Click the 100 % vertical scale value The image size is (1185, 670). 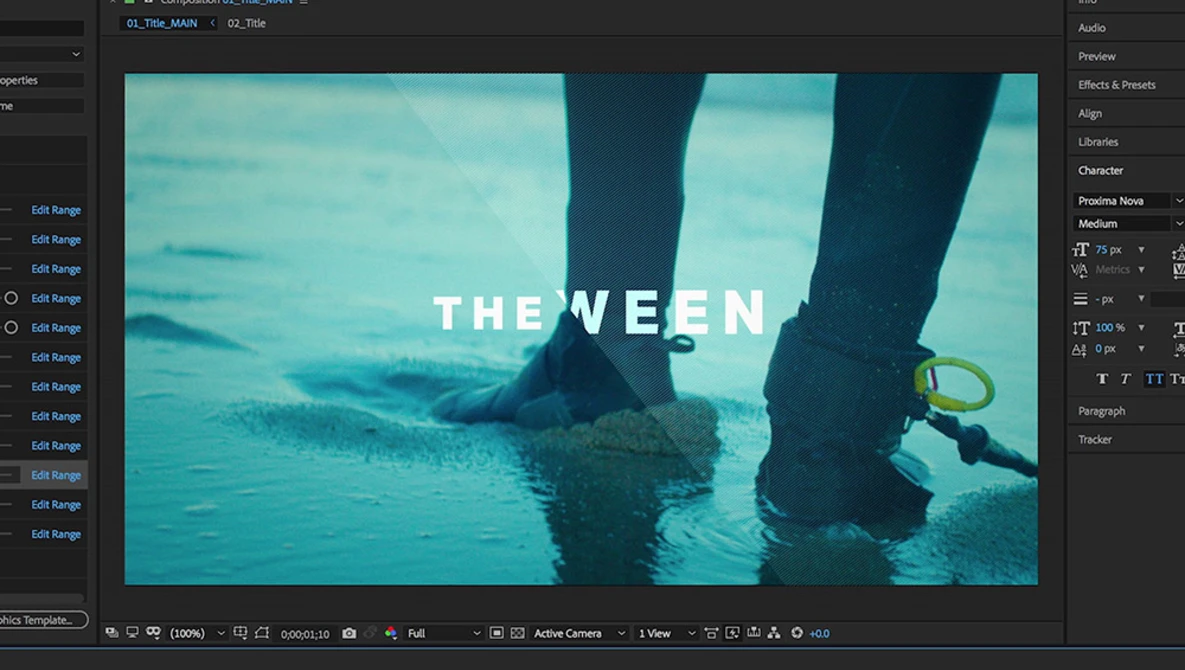pyautogui.click(x=1109, y=328)
